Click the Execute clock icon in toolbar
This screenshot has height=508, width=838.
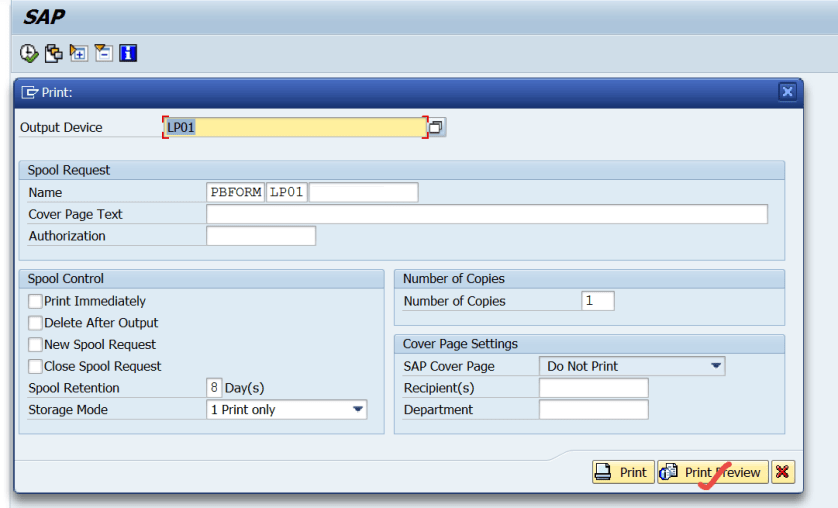coord(29,53)
